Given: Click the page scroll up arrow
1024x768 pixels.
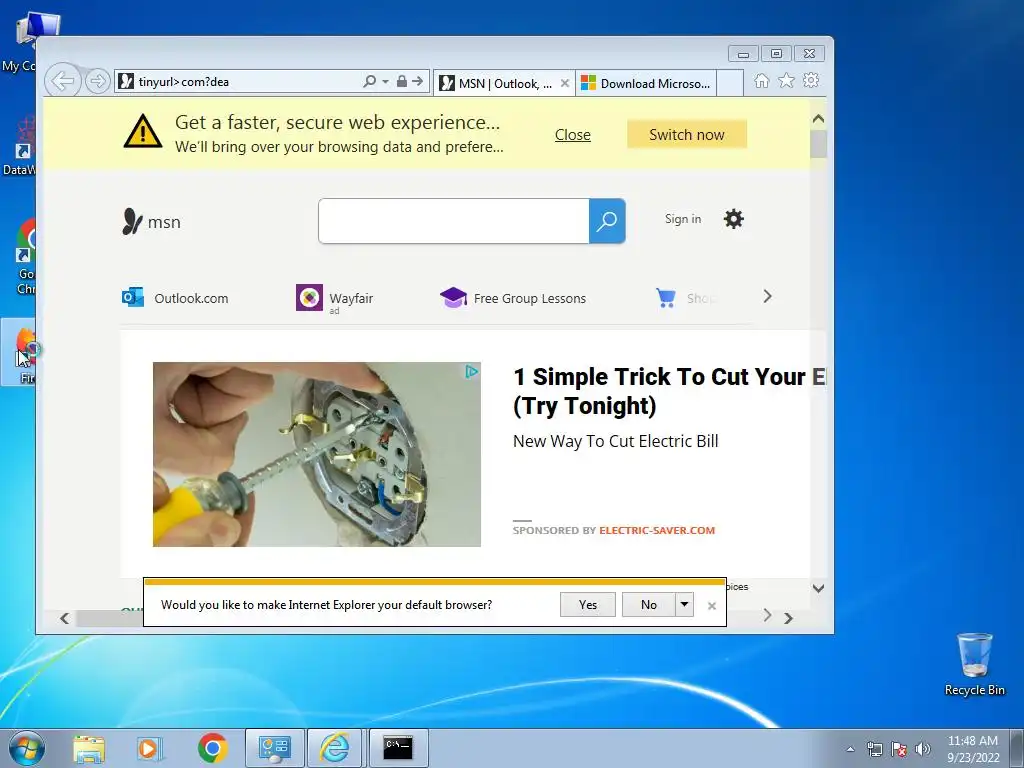Looking at the screenshot, I should coord(818,120).
